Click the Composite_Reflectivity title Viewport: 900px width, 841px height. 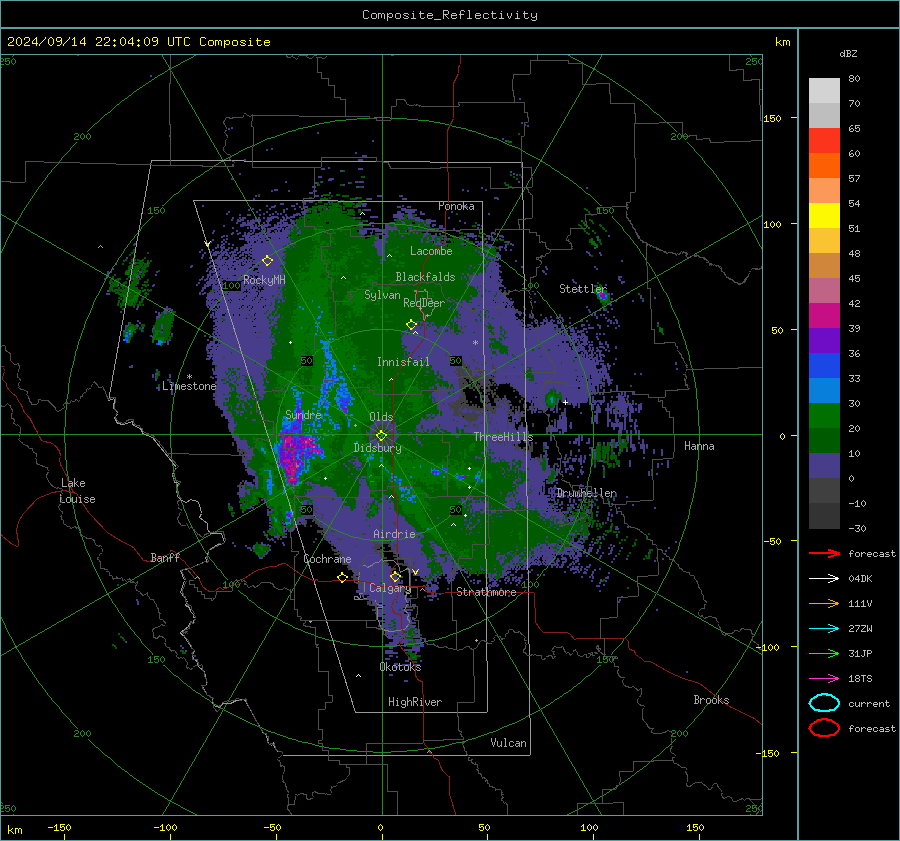coord(450,15)
